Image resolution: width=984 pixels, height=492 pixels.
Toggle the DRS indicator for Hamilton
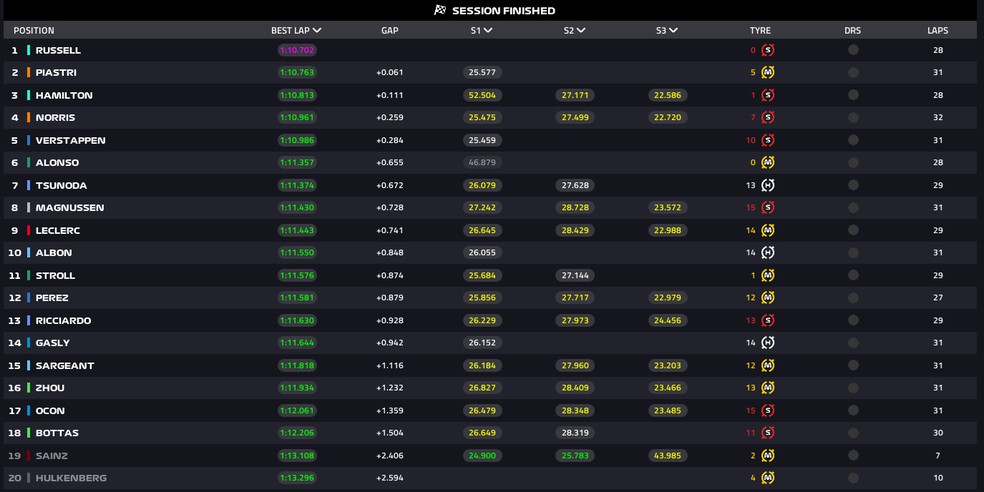(853, 95)
